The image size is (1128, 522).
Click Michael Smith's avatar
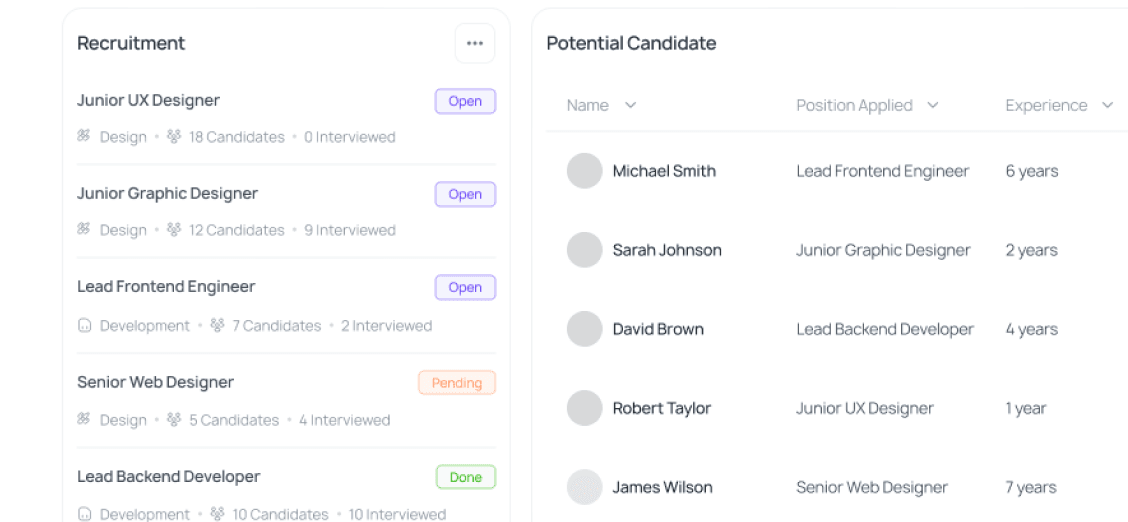click(585, 171)
